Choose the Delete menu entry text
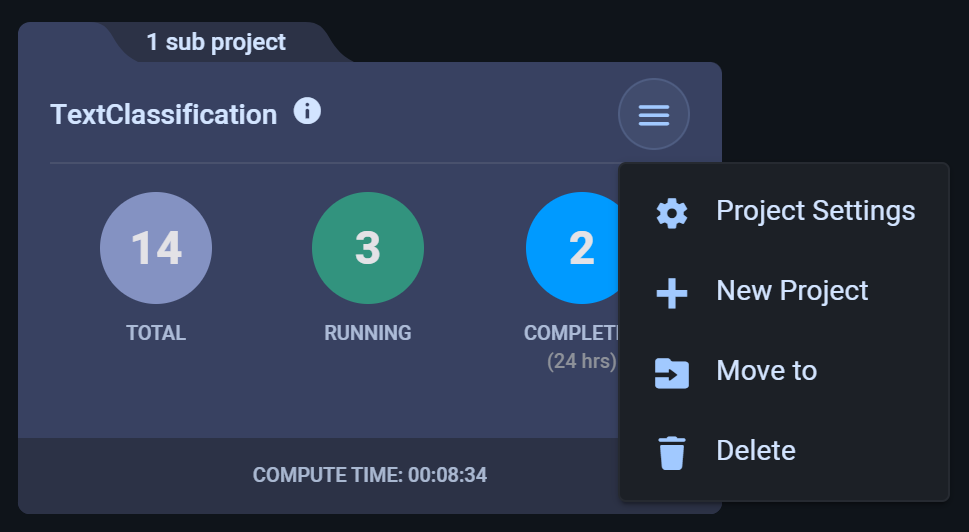 [x=755, y=451]
